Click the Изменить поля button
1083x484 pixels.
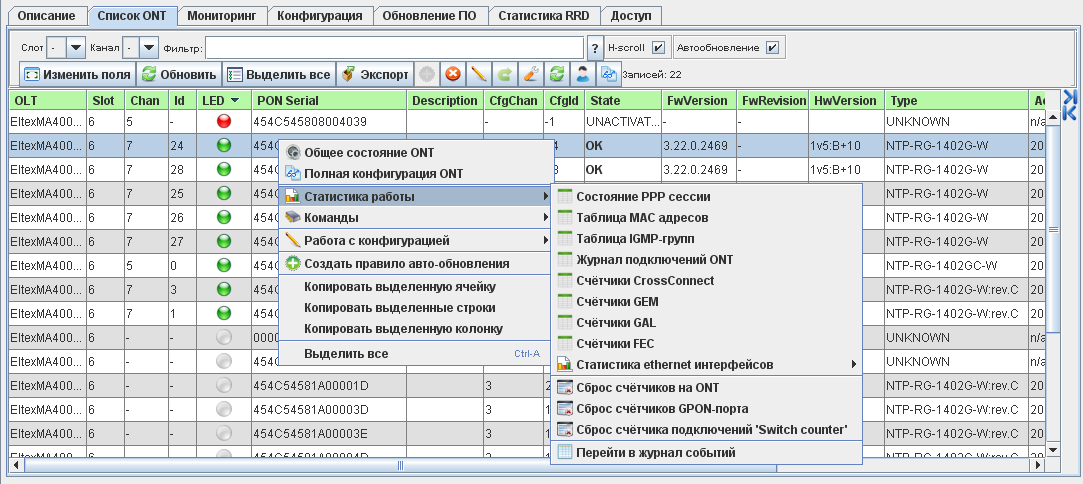[77, 74]
